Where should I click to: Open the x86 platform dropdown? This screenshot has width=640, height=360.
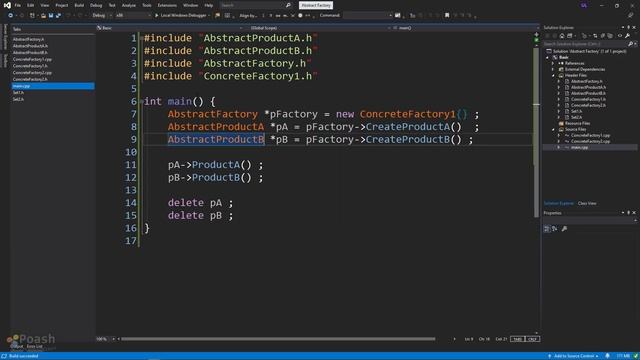pos(133,16)
